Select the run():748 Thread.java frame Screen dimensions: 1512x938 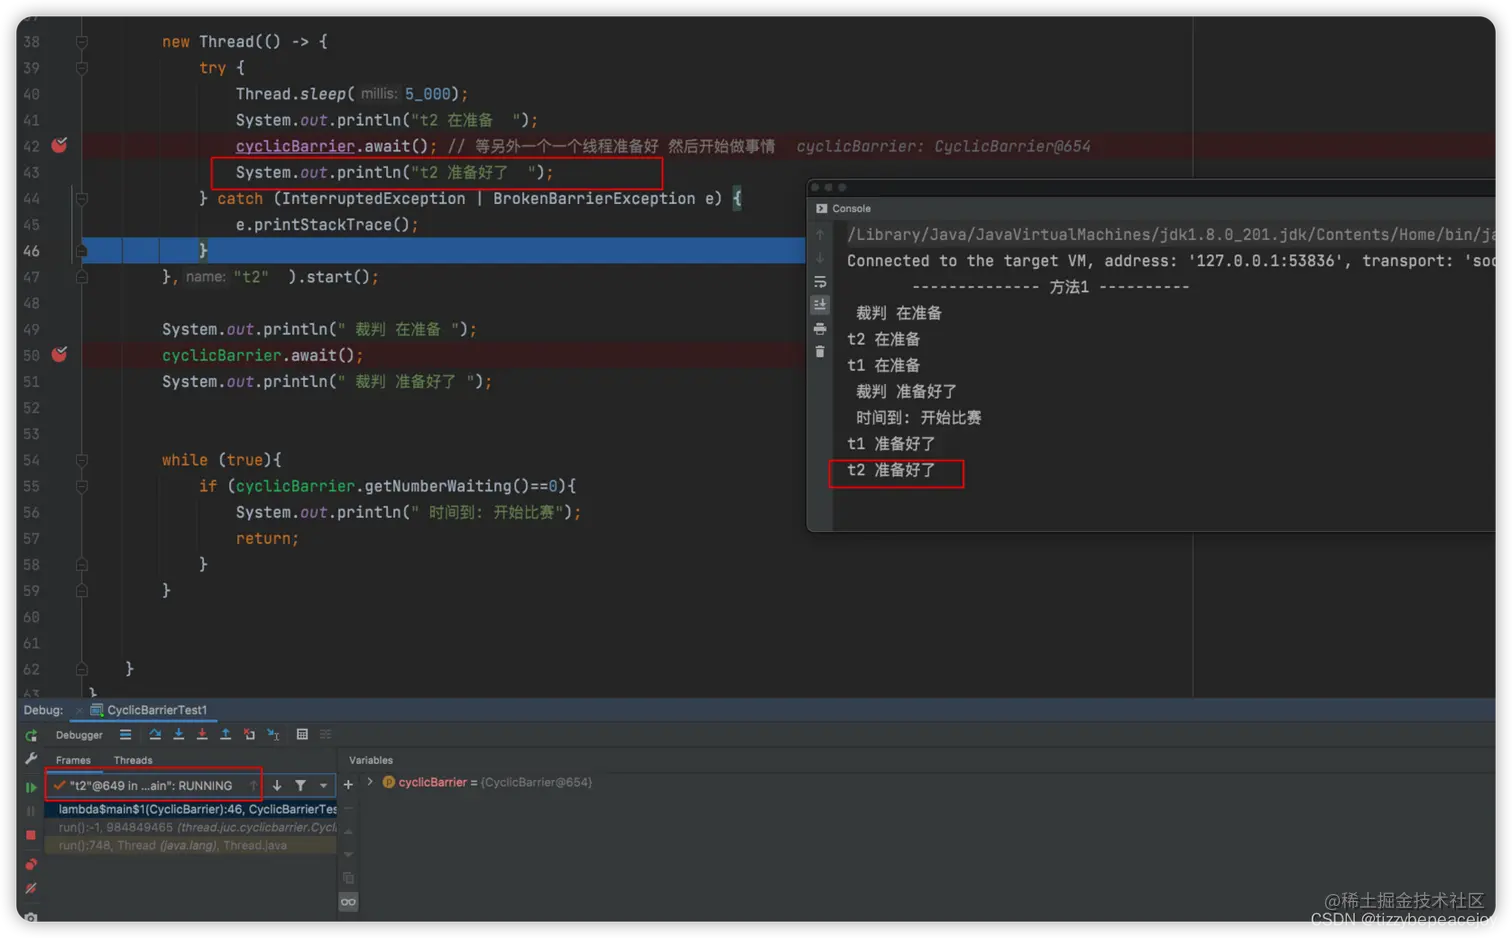click(191, 845)
